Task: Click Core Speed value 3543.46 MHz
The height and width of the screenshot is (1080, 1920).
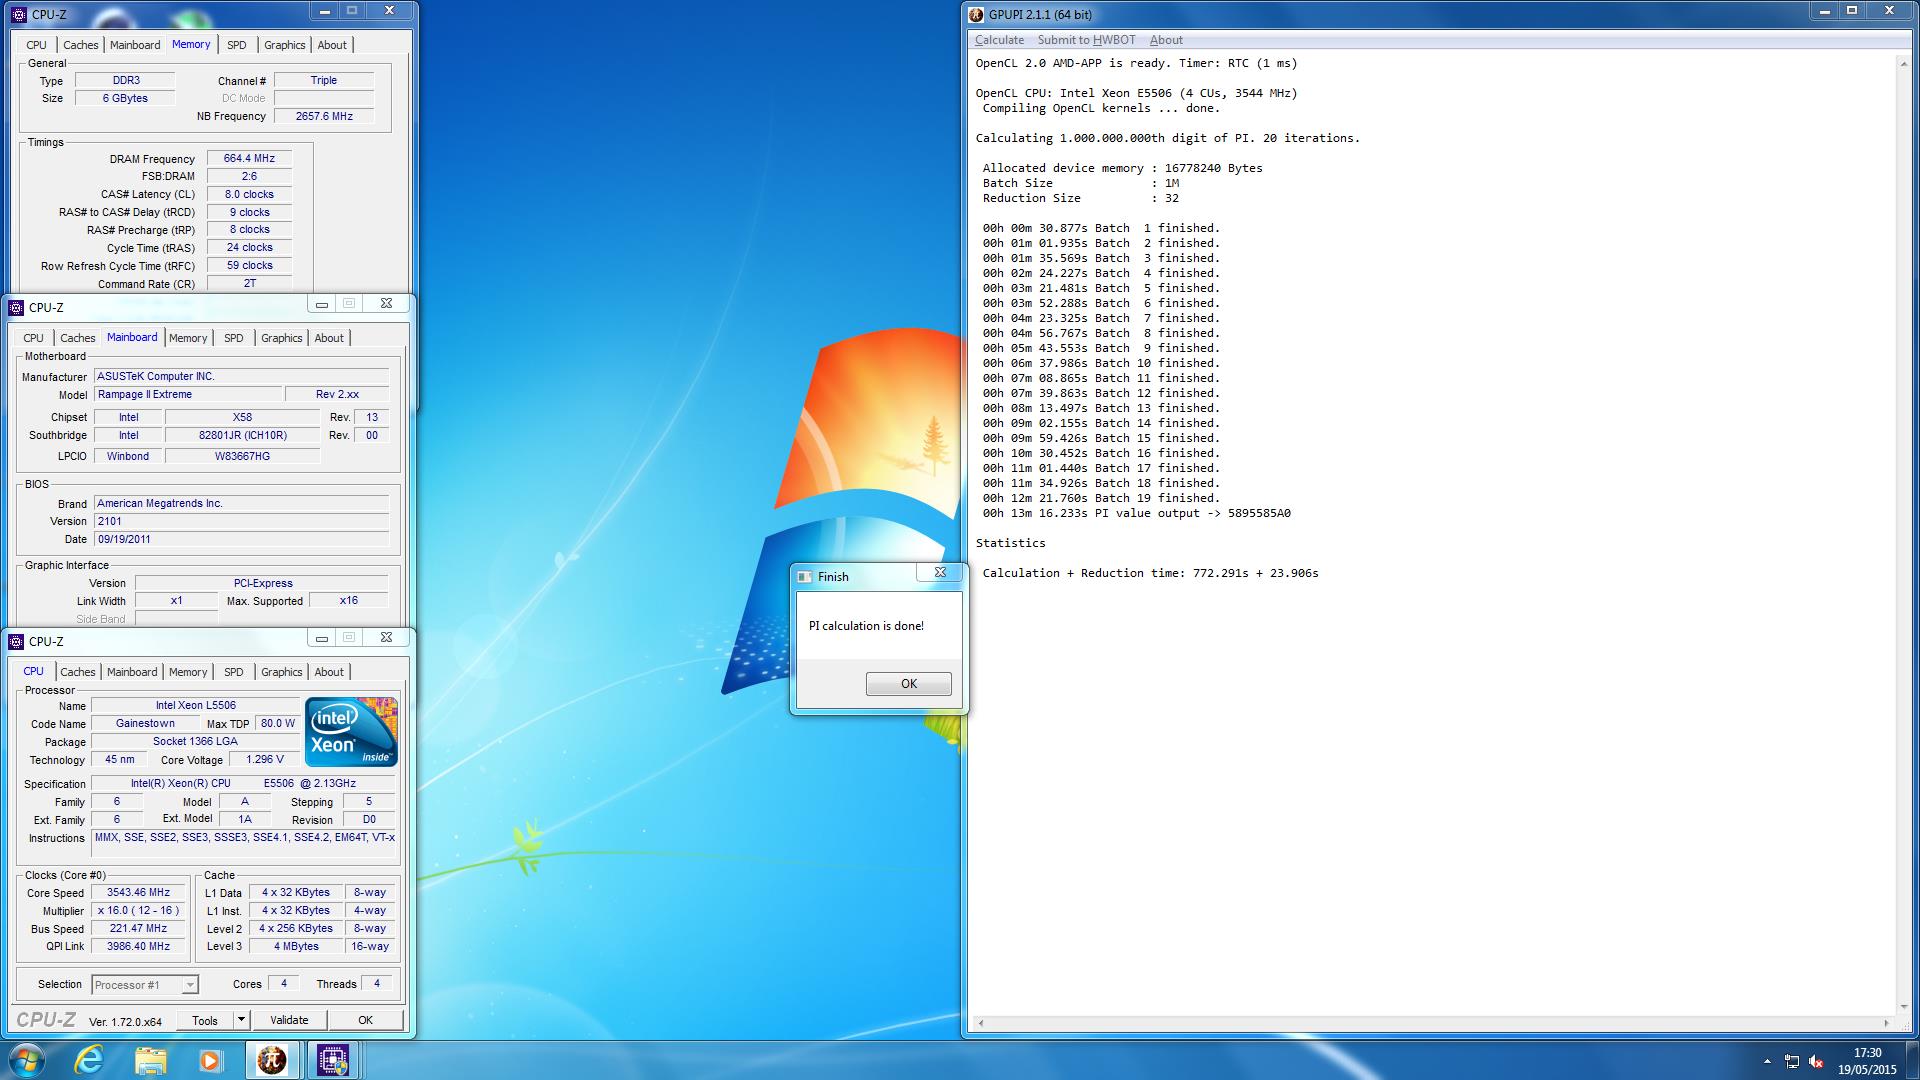Action: [x=138, y=893]
